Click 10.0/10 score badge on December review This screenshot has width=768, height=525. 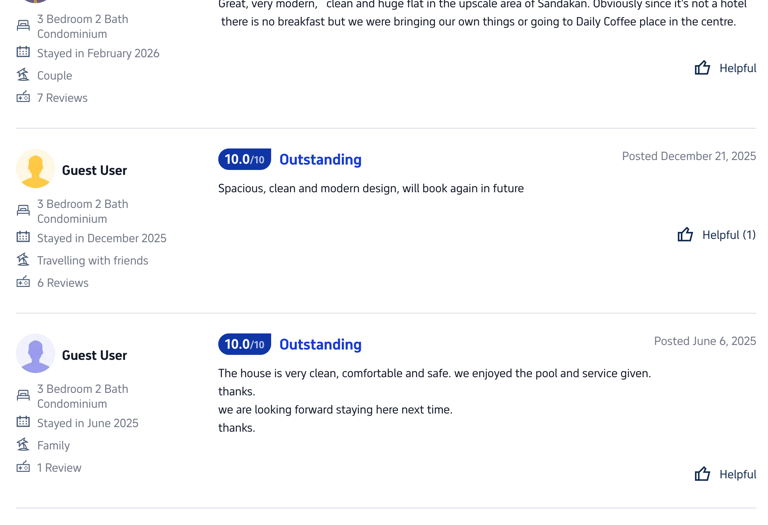point(244,159)
